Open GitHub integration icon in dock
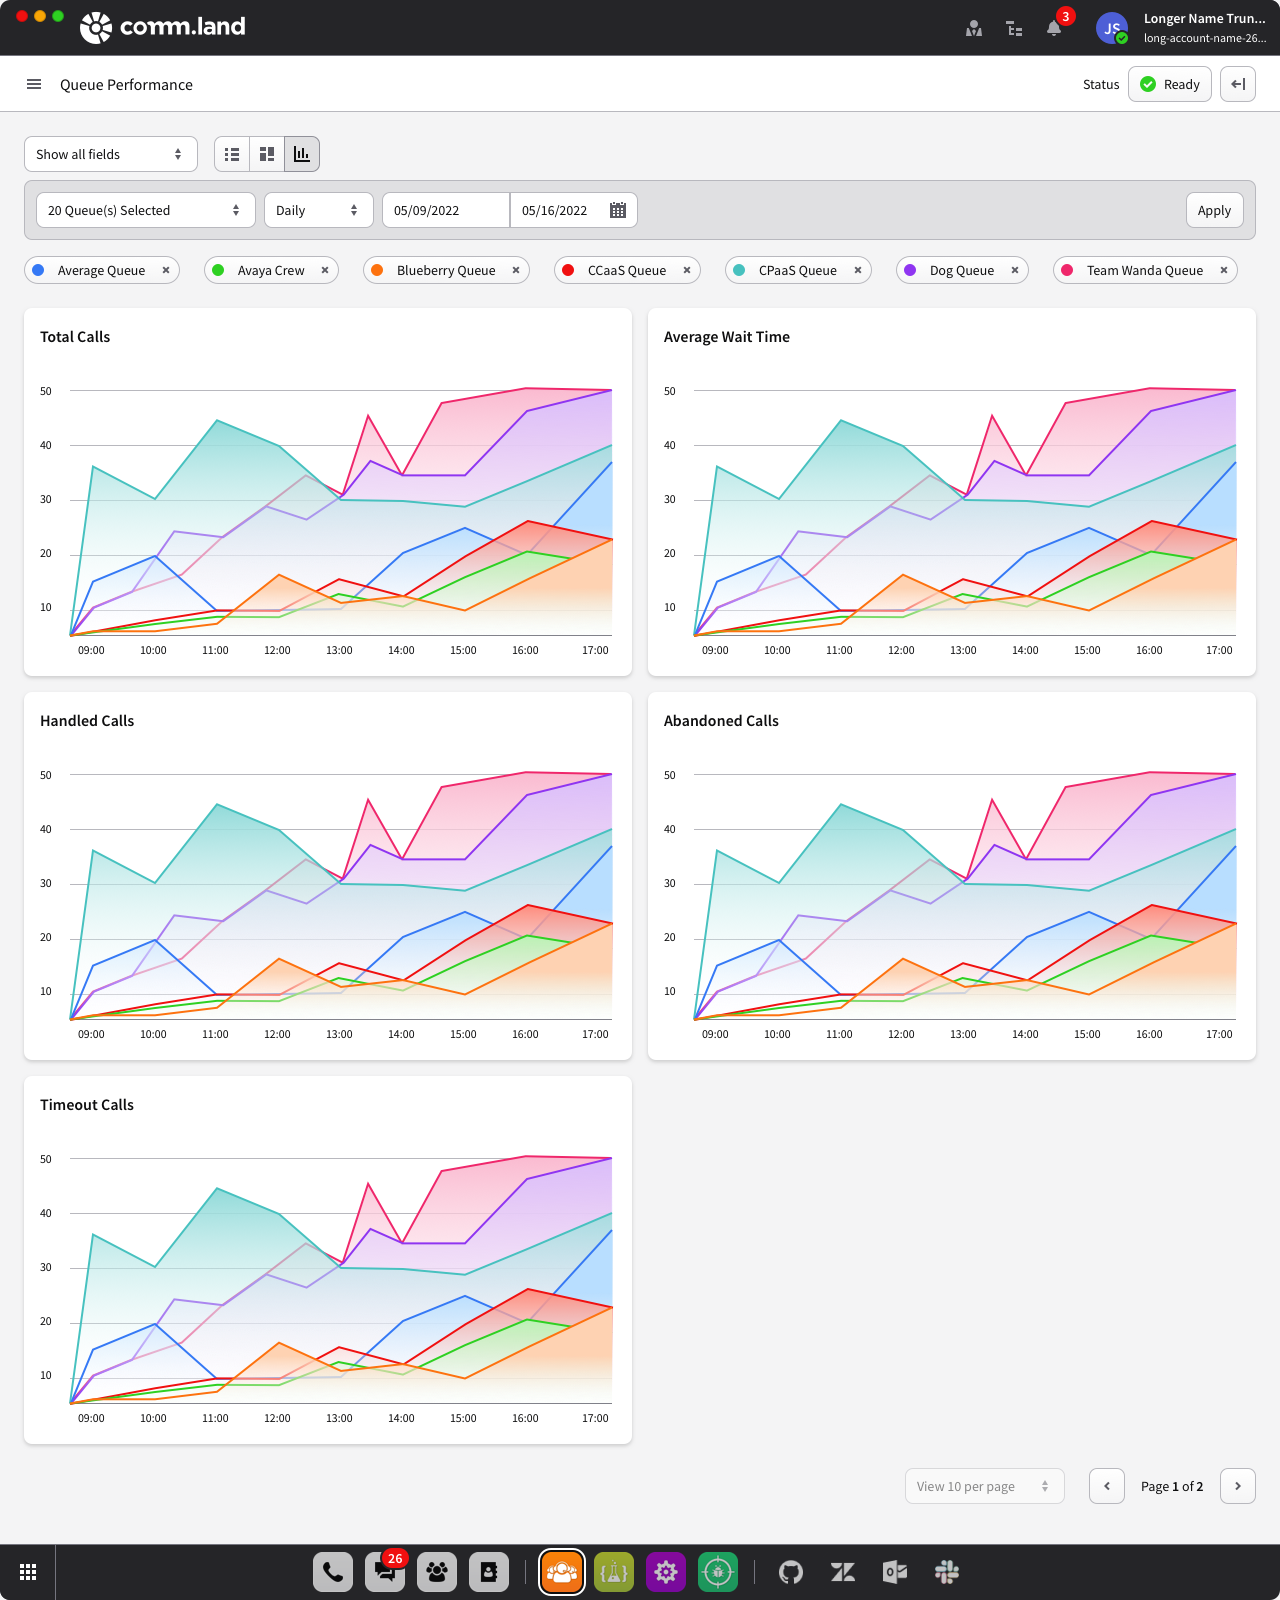The height and width of the screenshot is (1600, 1280). tap(791, 1572)
